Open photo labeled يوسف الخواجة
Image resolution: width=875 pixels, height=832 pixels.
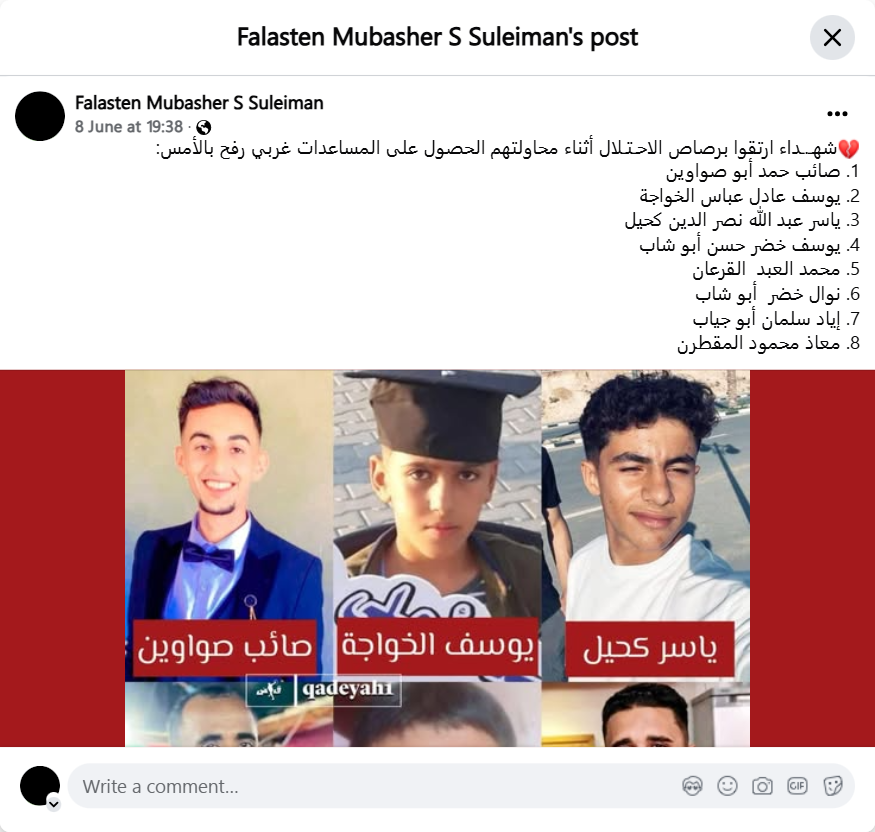[x=437, y=526]
